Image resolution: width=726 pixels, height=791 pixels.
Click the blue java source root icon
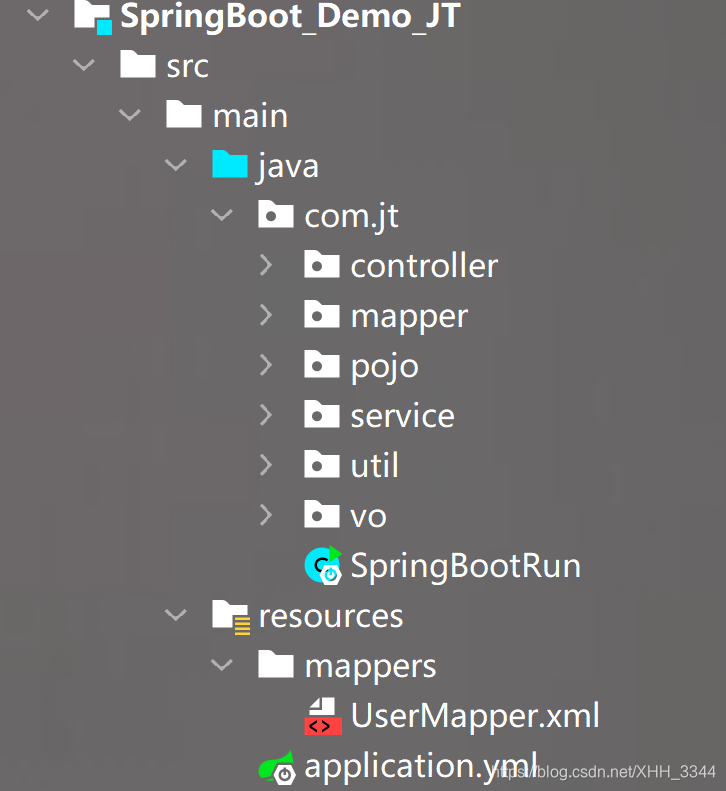[x=230, y=163]
